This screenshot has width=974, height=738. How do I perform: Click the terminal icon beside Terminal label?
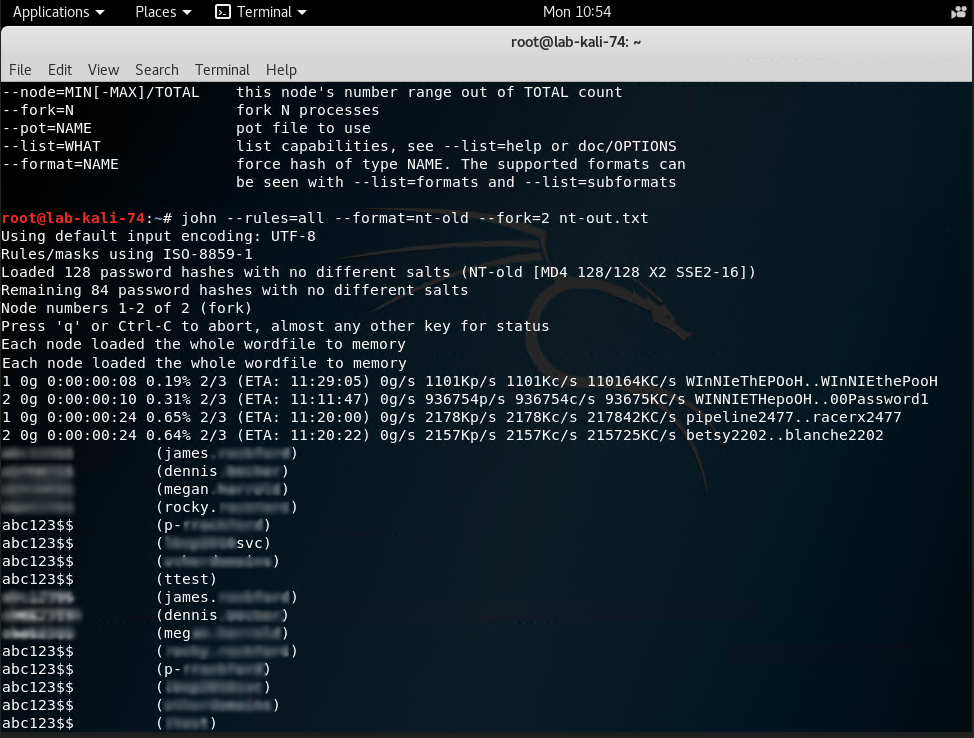point(222,12)
